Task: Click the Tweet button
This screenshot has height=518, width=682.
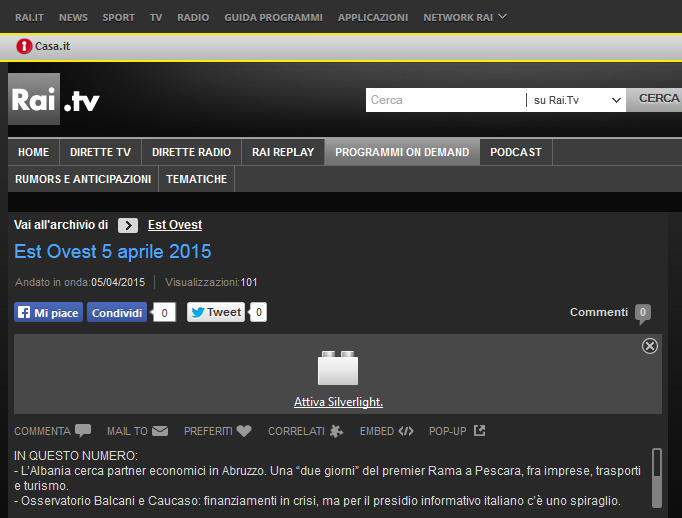Action: click(216, 312)
